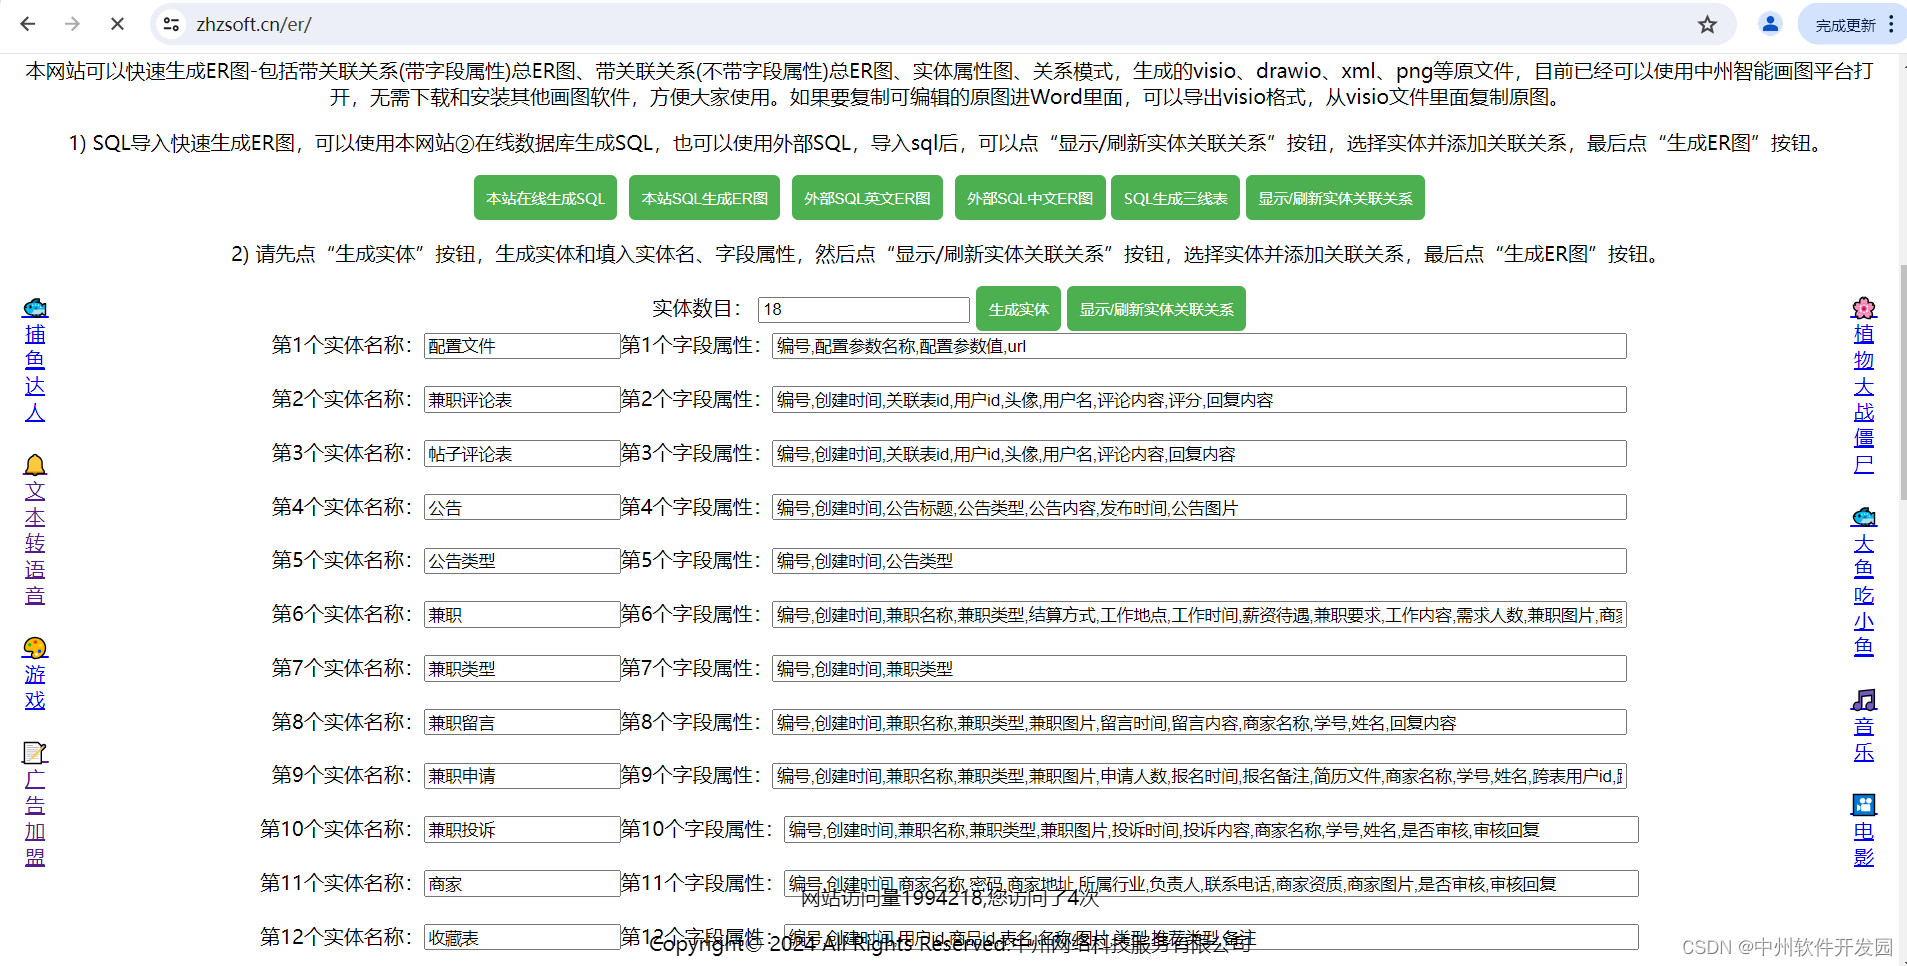The width and height of the screenshot is (1907, 966).
Task: Open site information icon in address bar
Action: point(172,24)
